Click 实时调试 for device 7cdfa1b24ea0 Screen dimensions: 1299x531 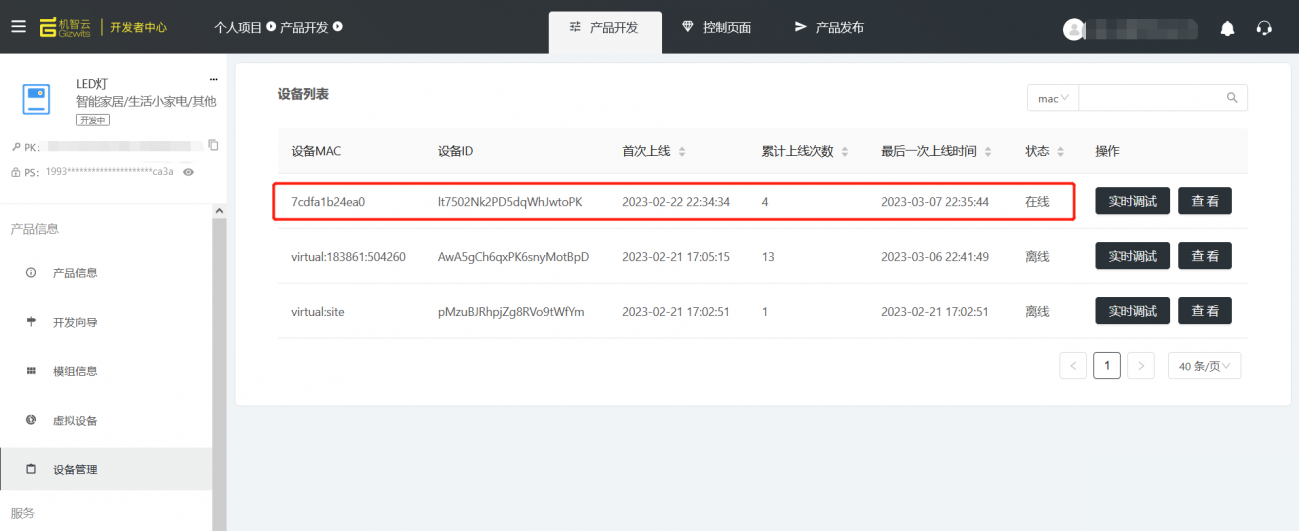[x=1132, y=201]
